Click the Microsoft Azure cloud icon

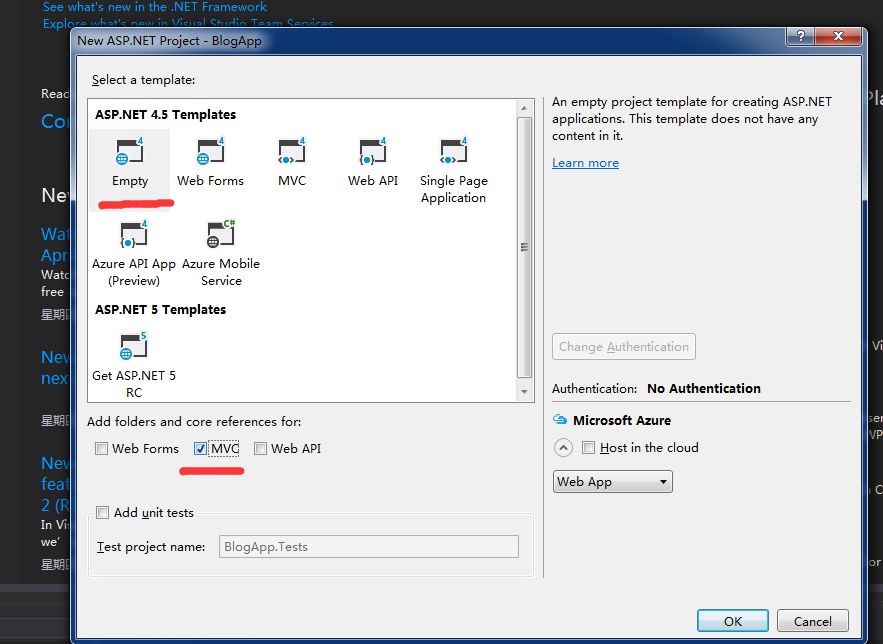click(560, 420)
